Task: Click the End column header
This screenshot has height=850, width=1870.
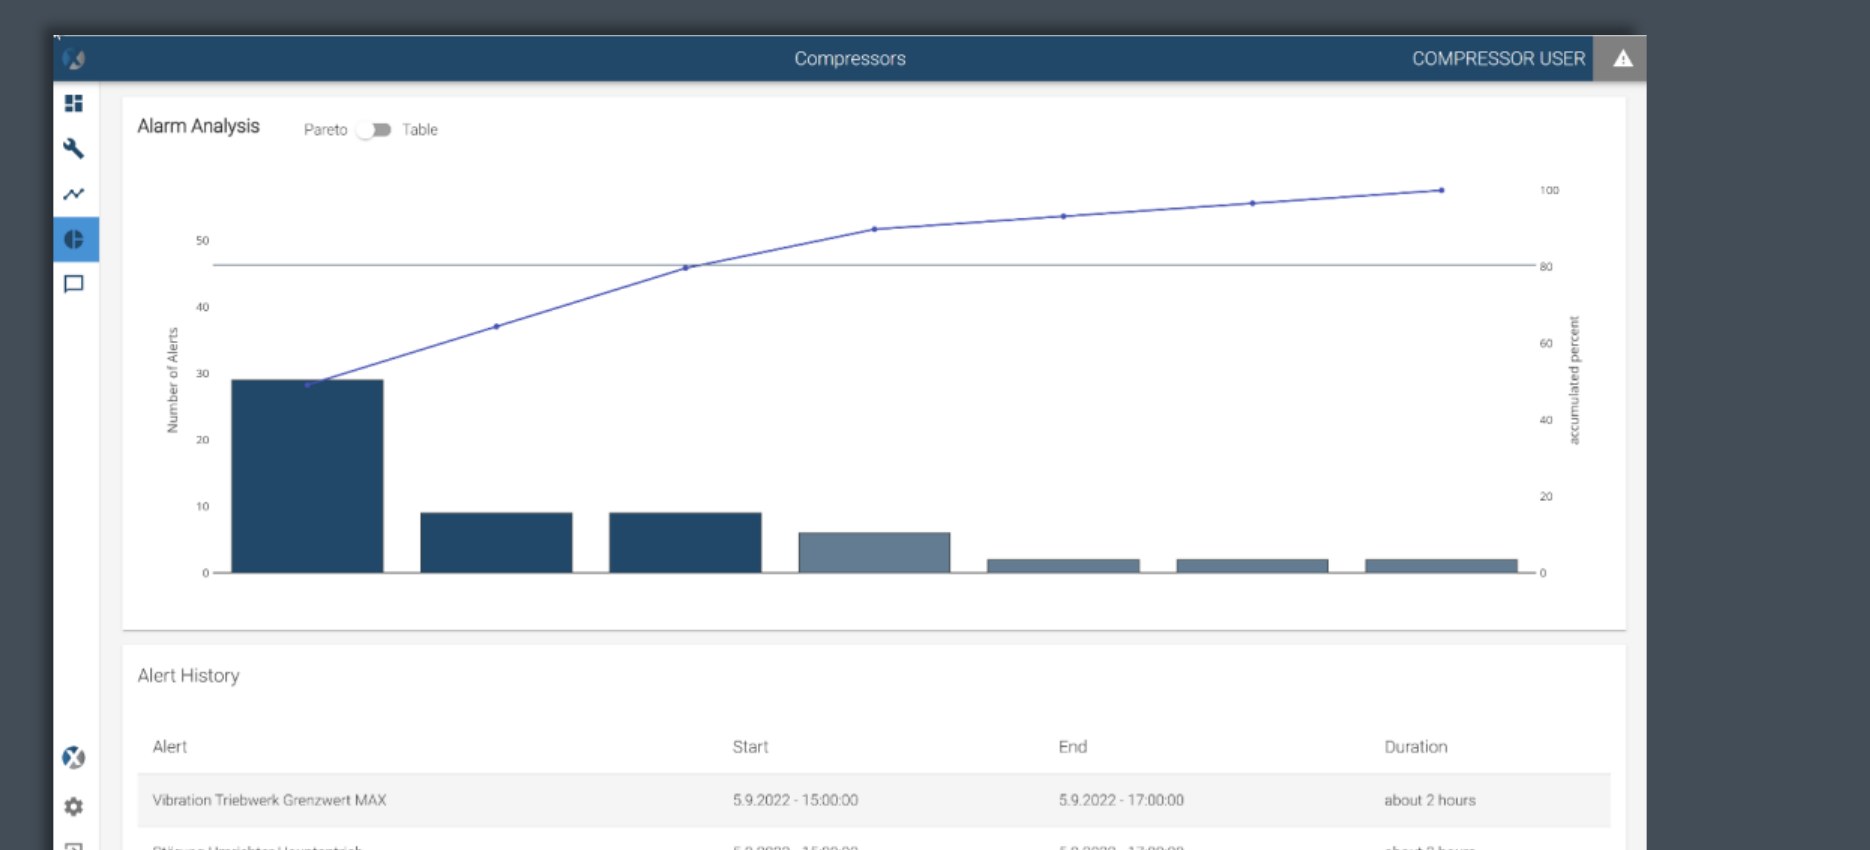Action: (x=1072, y=747)
